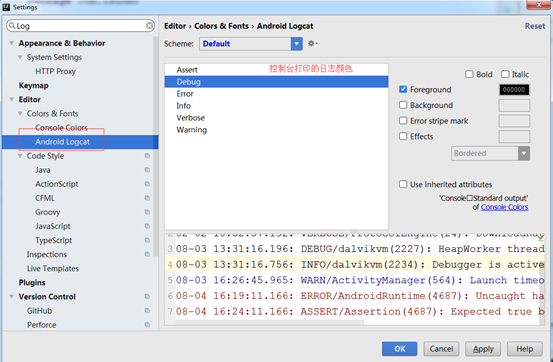Enable the Effects checkbox
This screenshot has width=553, height=362.
point(403,136)
